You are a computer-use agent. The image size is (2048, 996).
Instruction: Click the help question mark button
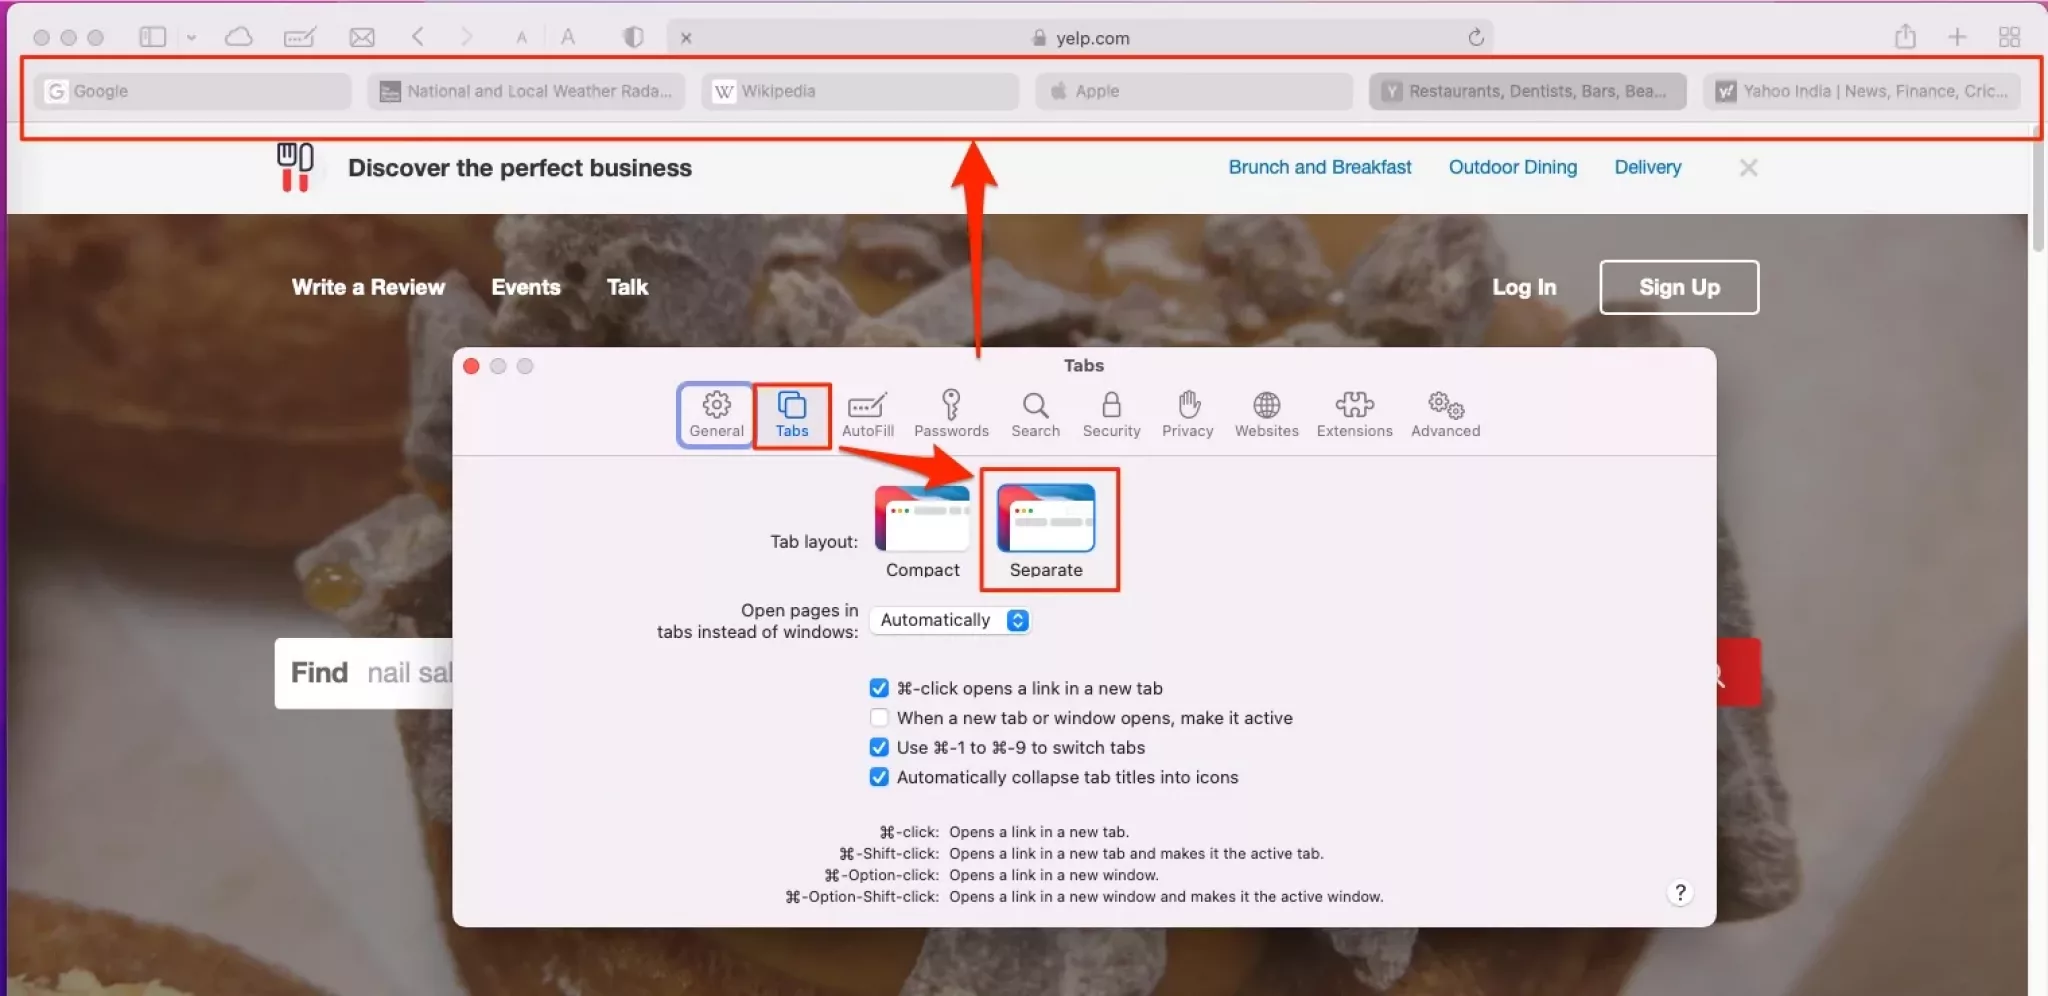1680,892
